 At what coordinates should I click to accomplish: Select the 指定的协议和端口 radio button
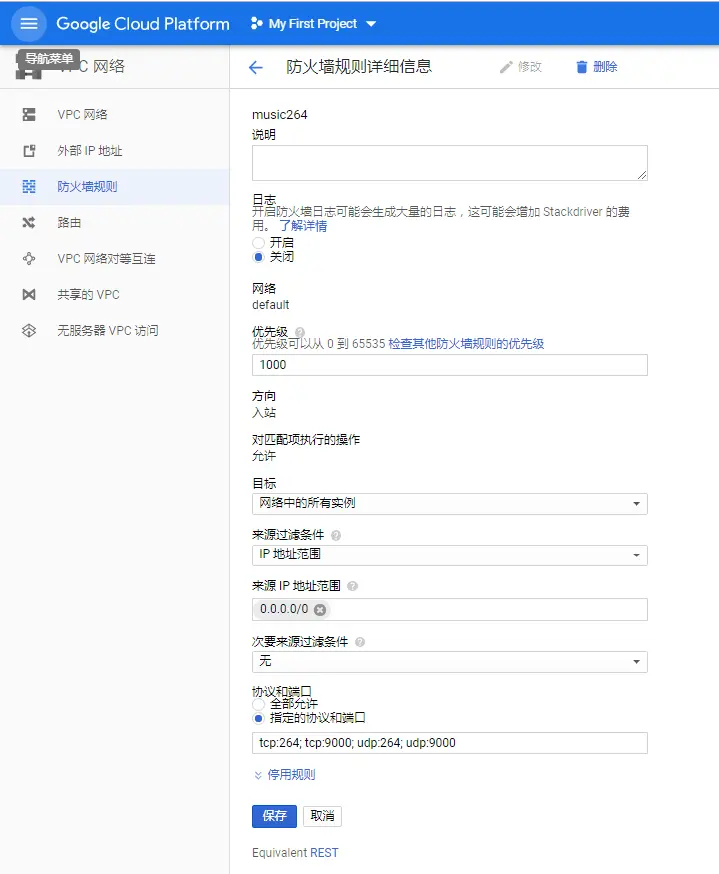258,718
